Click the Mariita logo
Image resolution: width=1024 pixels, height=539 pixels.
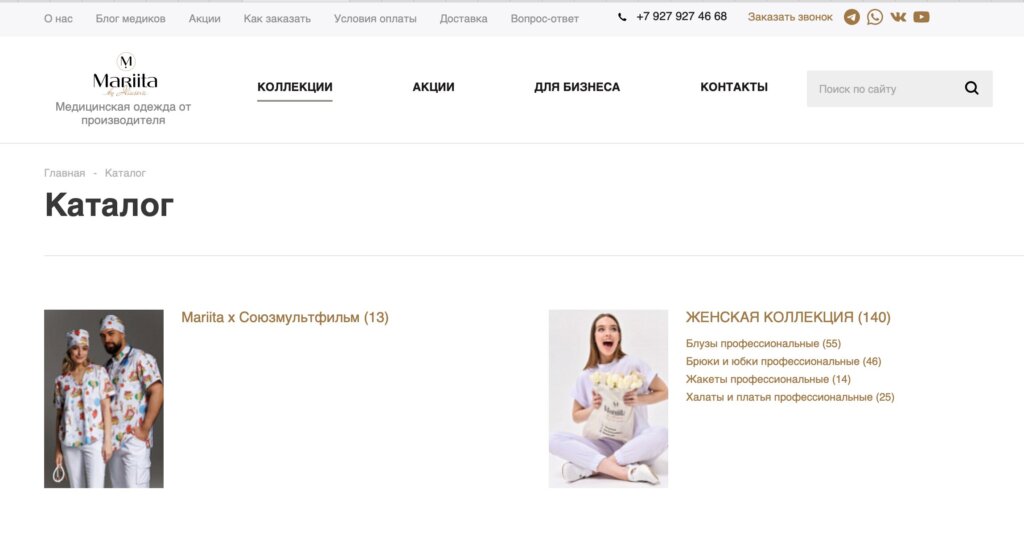[125, 74]
